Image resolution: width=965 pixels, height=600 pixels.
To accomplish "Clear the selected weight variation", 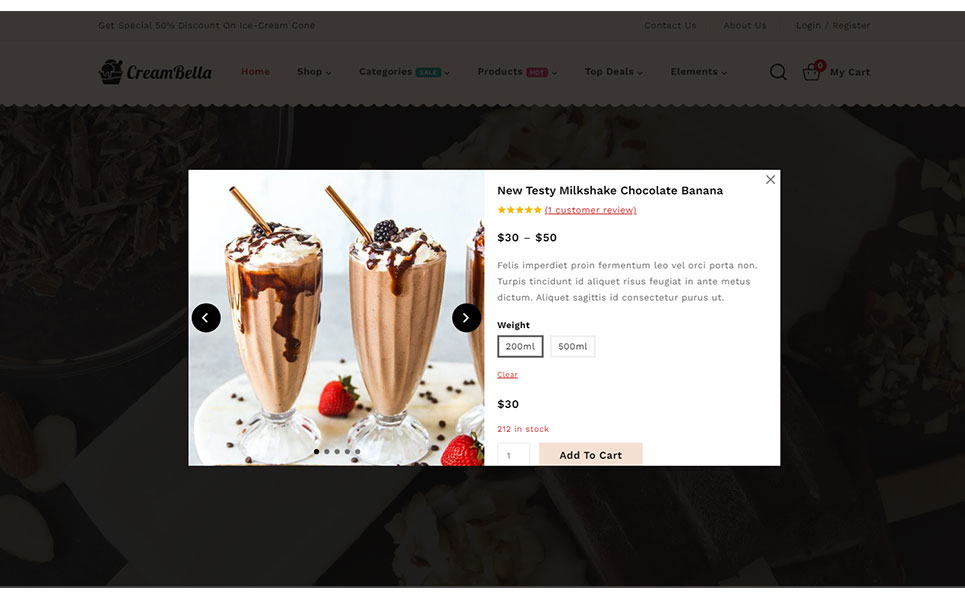I will (x=507, y=374).
